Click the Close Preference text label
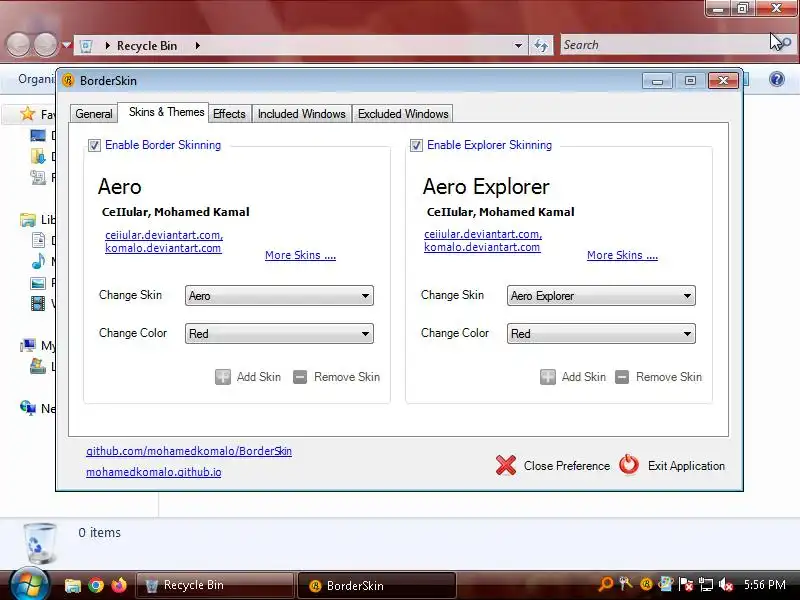 567,466
